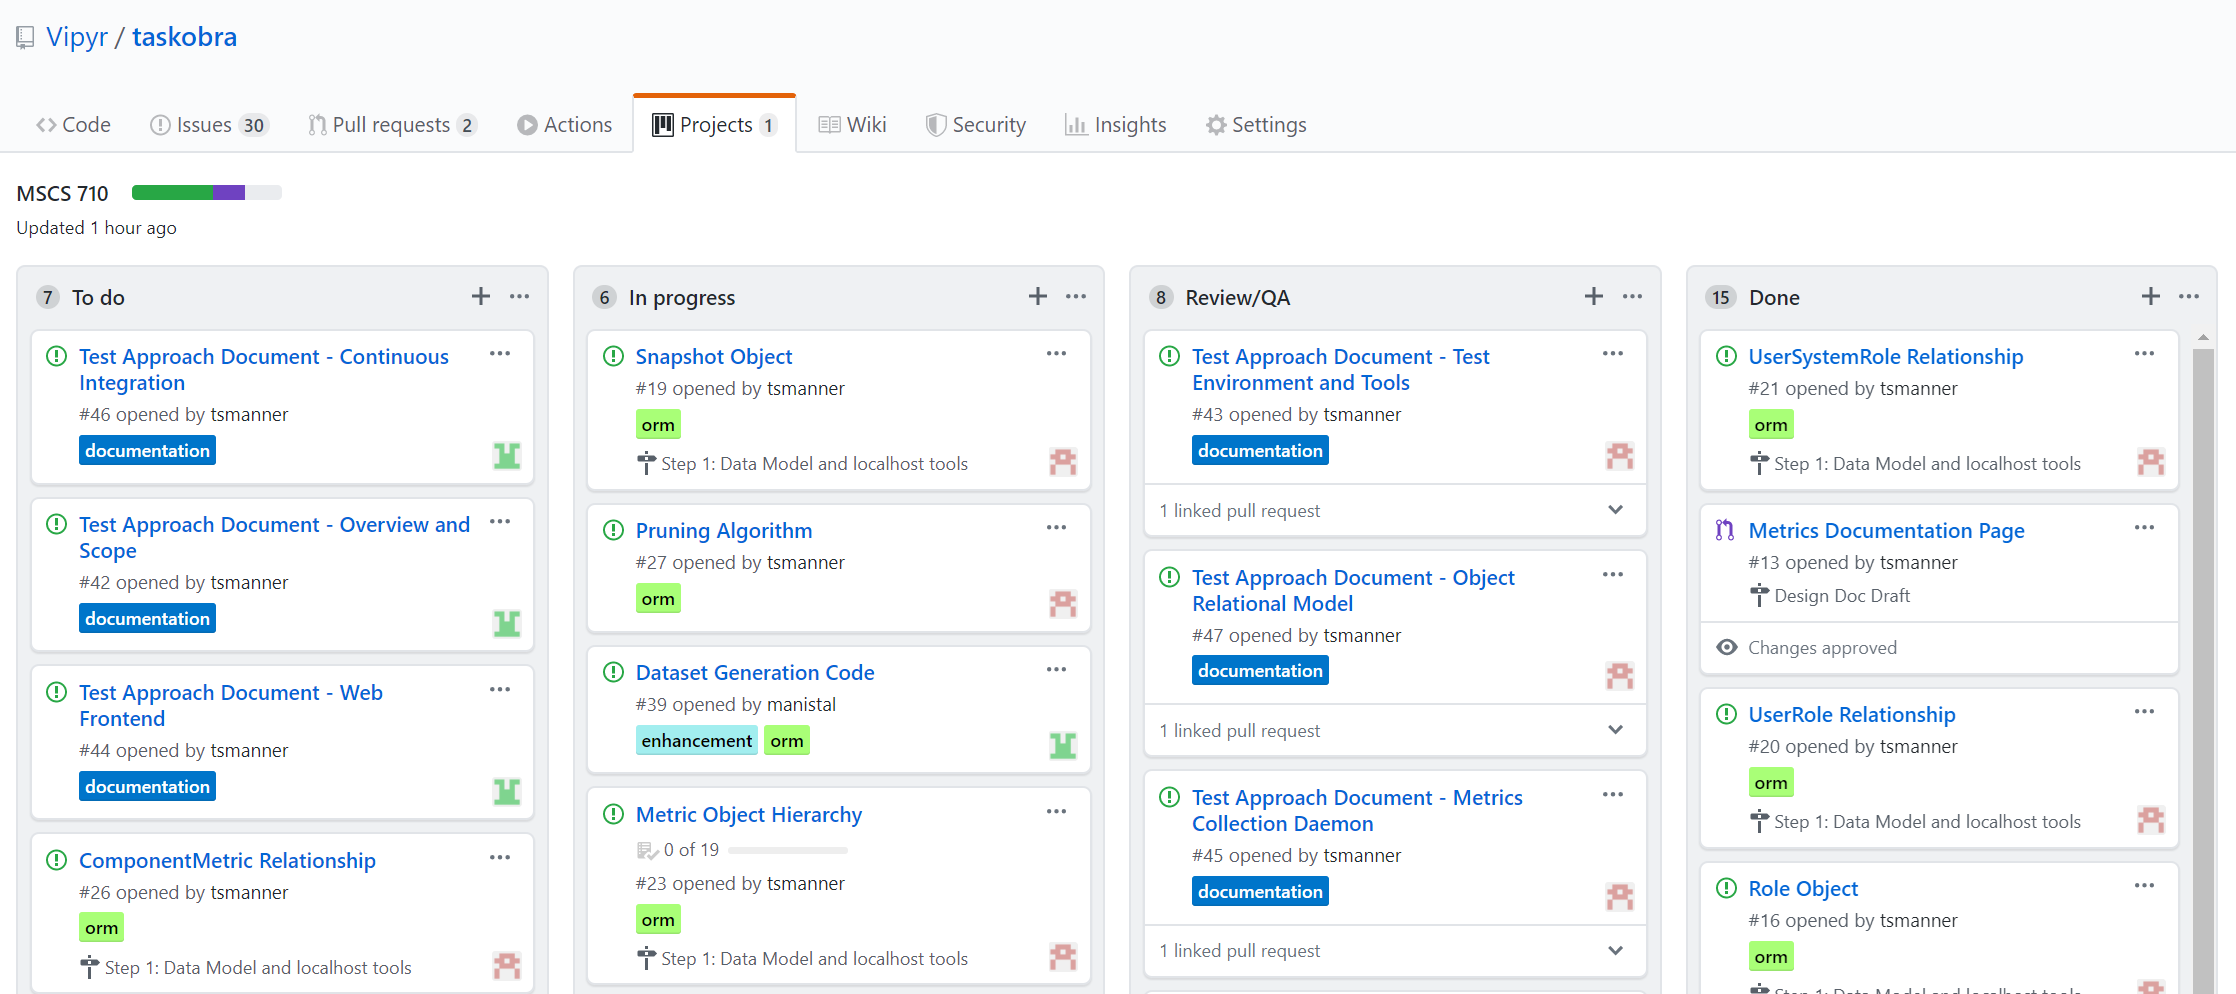
Task: Open card menu for Role Object
Action: click(x=2145, y=886)
